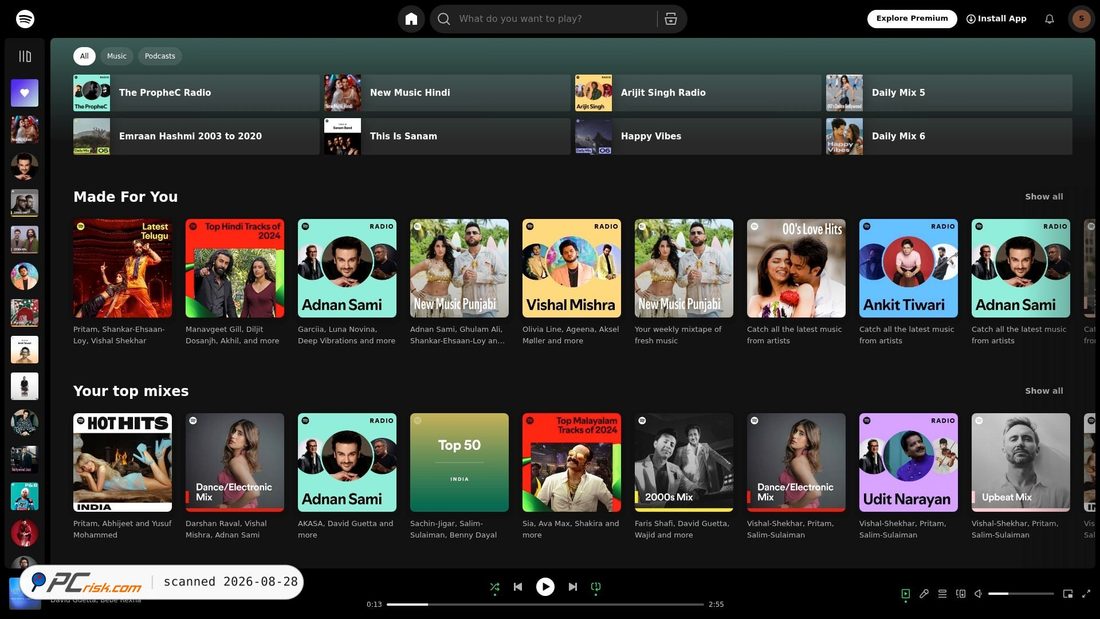Open Top Hindi Tracks of 2024 card
The image size is (1100, 619).
235,268
